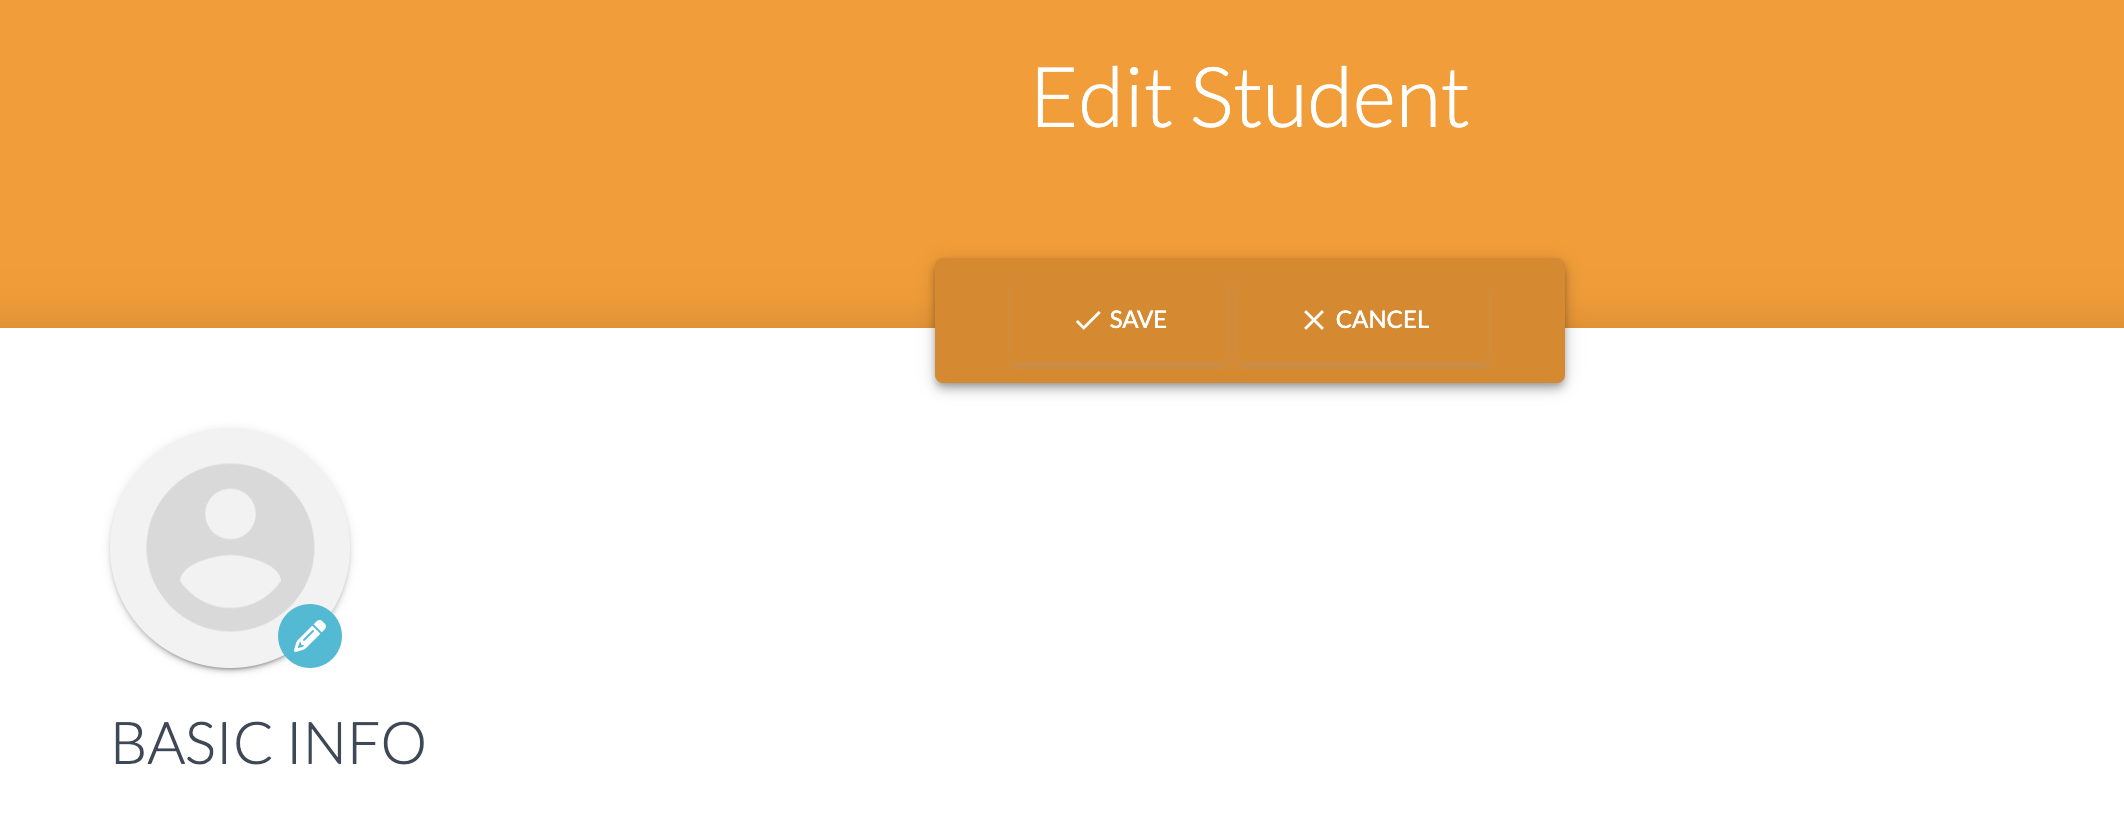Click the head circle of the avatar silhouette
Viewport: 2124px width, 840px height.
[231, 514]
